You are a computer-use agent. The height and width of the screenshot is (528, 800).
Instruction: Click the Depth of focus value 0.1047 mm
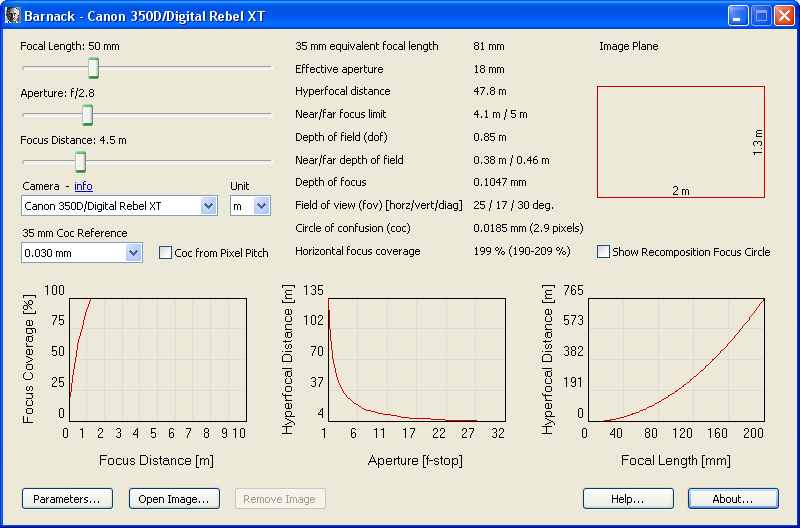(500, 182)
